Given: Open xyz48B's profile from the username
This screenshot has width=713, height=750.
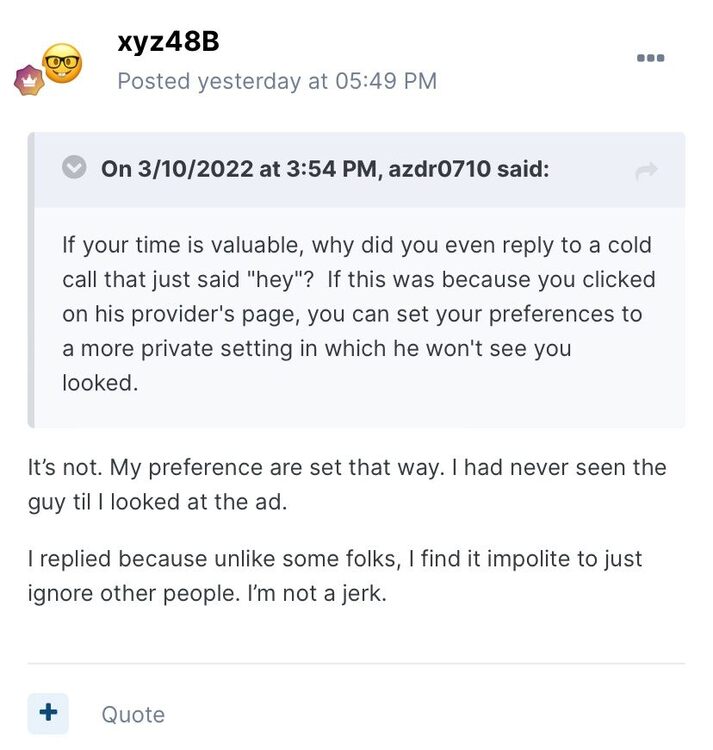Looking at the screenshot, I should point(168,42).
